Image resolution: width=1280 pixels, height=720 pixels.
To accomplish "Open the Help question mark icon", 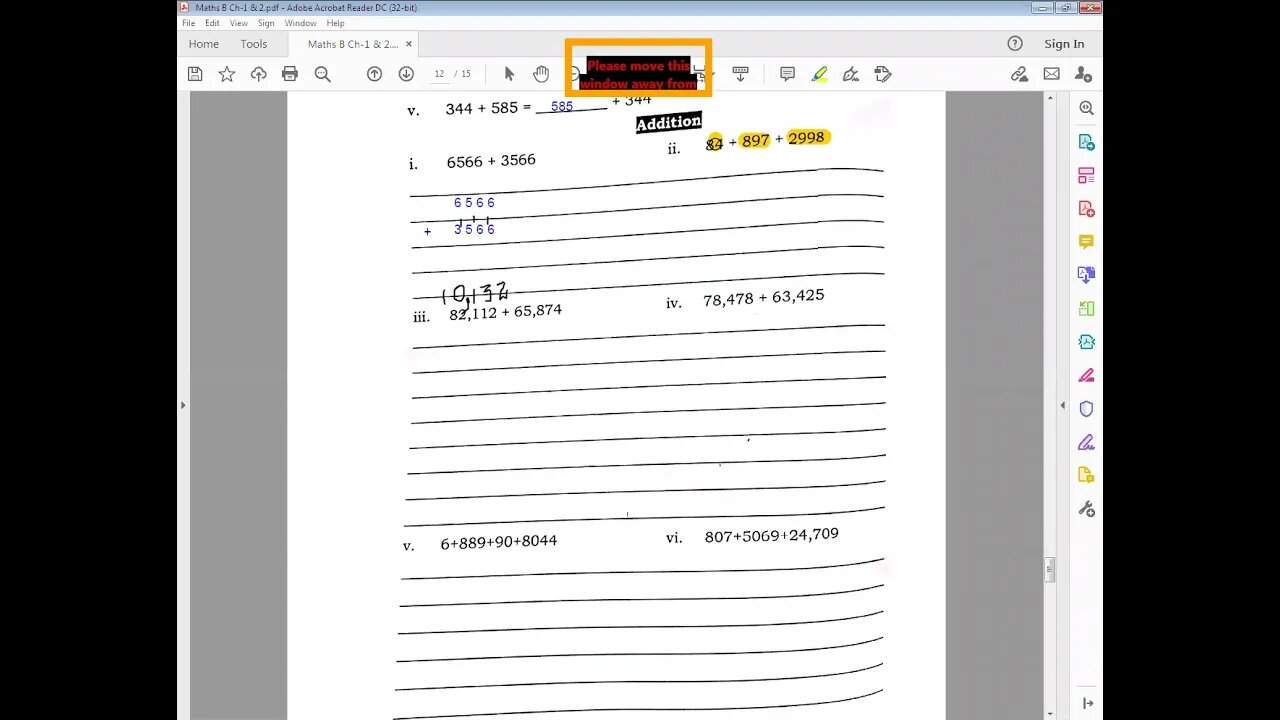I will (1015, 44).
